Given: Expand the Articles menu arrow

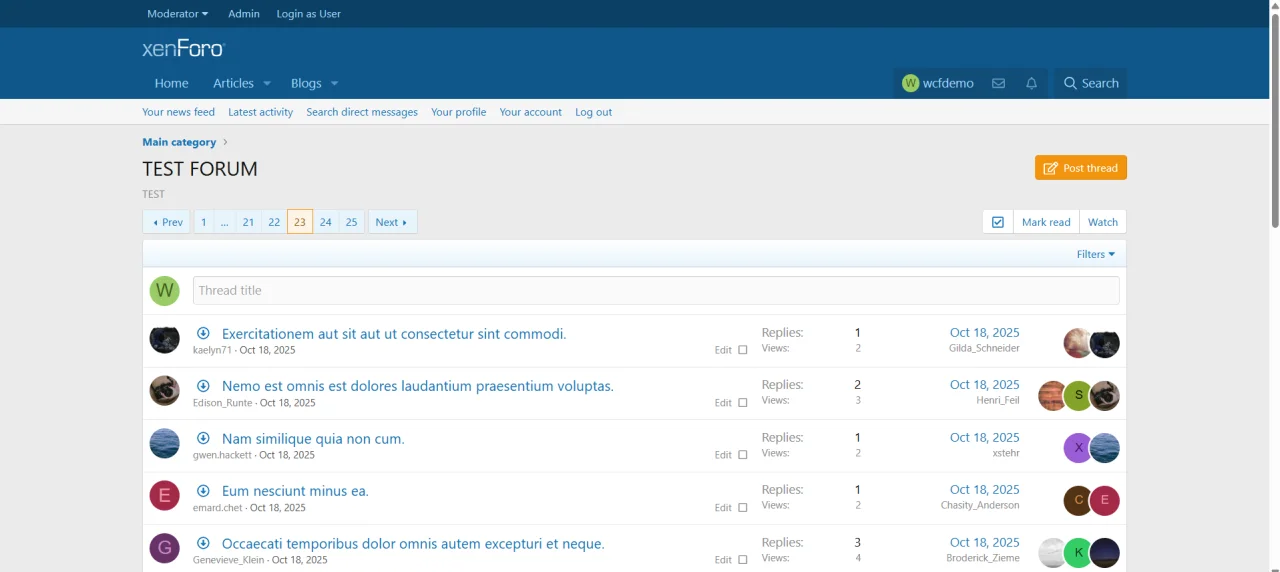Looking at the screenshot, I should coord(267,84).
